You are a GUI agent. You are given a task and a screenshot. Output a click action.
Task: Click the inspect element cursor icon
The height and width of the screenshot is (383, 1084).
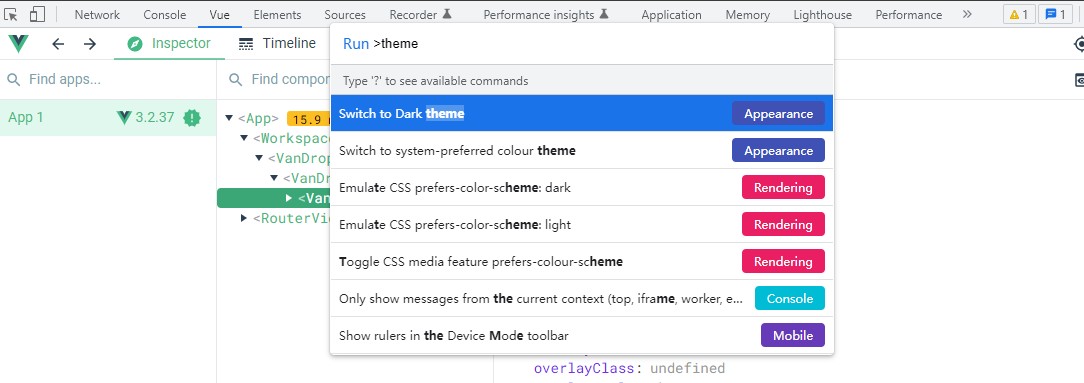[x=11, y=15]
